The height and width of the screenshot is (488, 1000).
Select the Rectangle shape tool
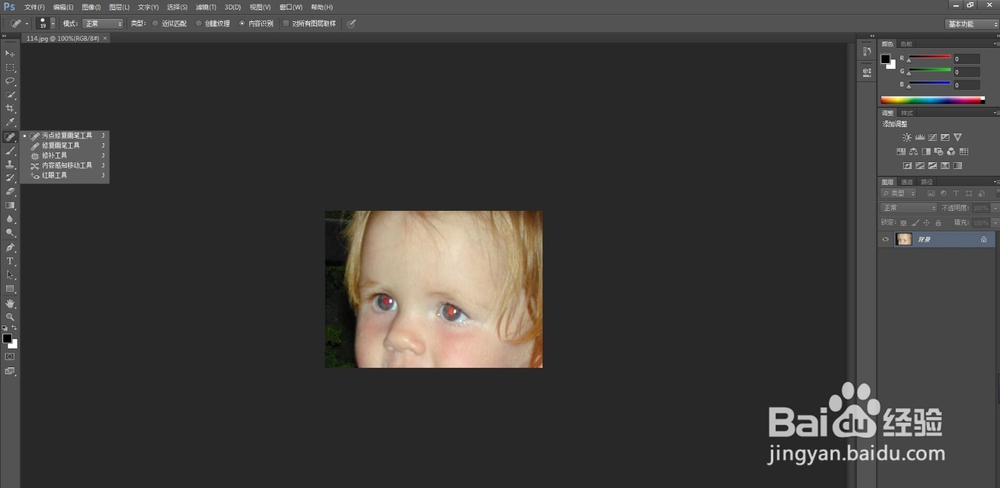[10, 289]
